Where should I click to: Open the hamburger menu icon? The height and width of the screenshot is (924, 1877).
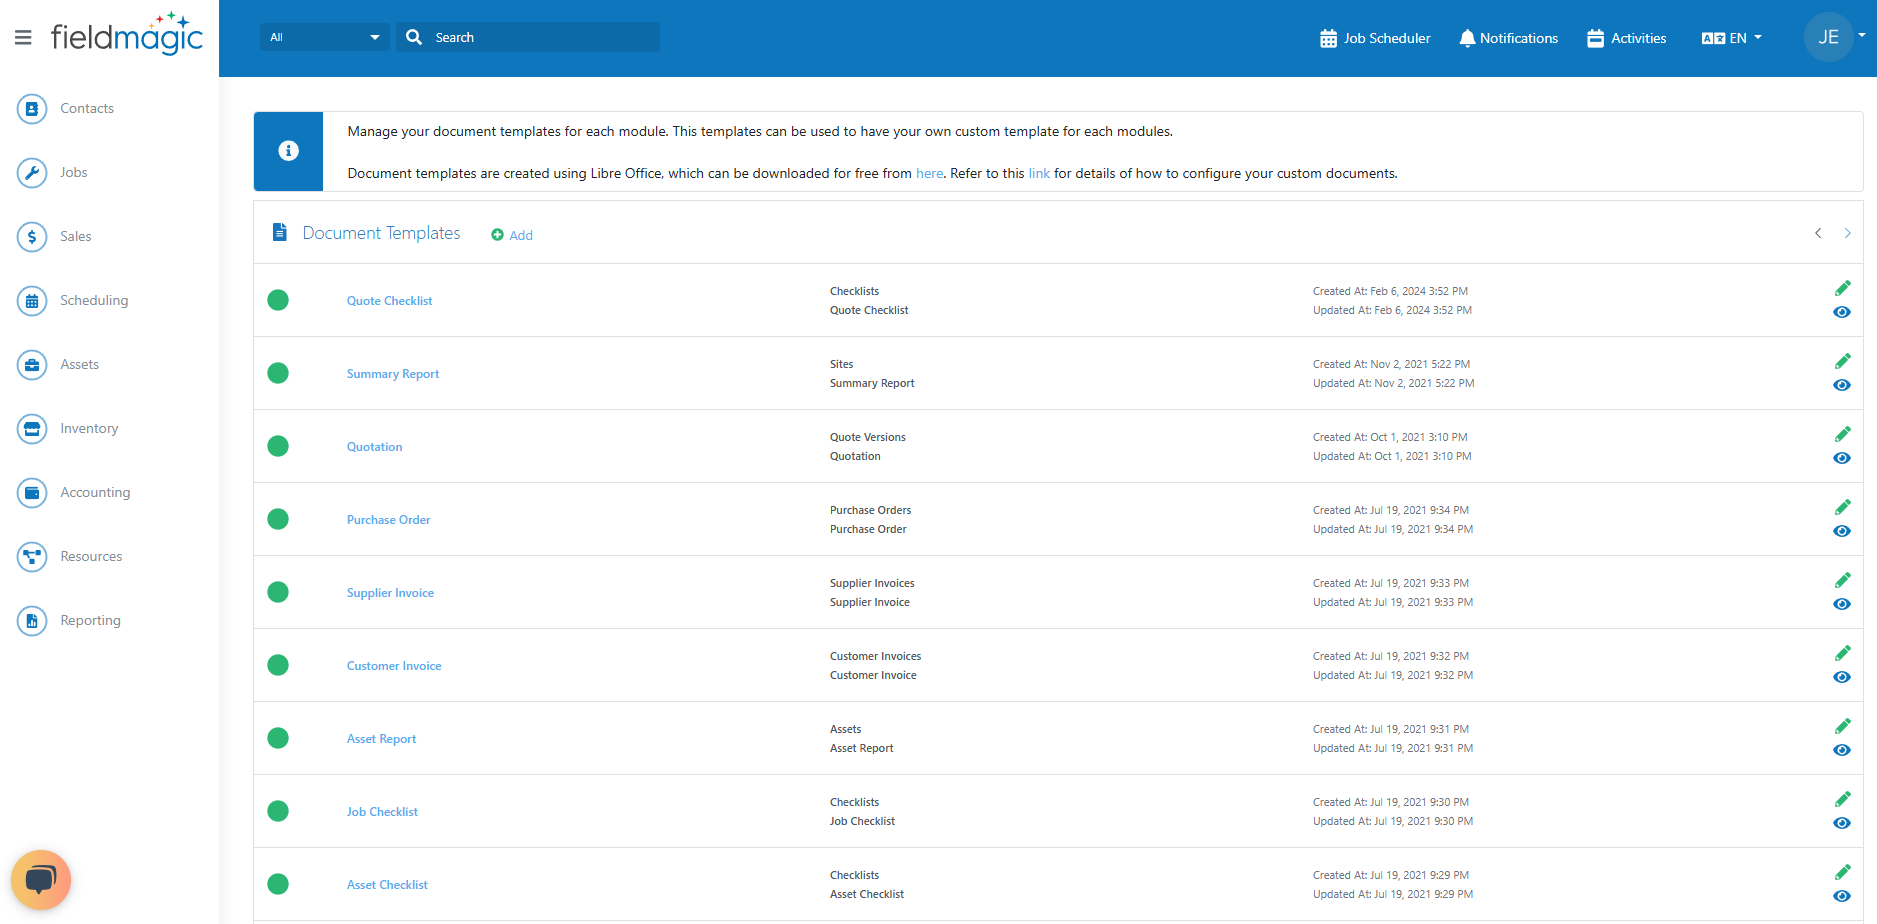(23, 38)
